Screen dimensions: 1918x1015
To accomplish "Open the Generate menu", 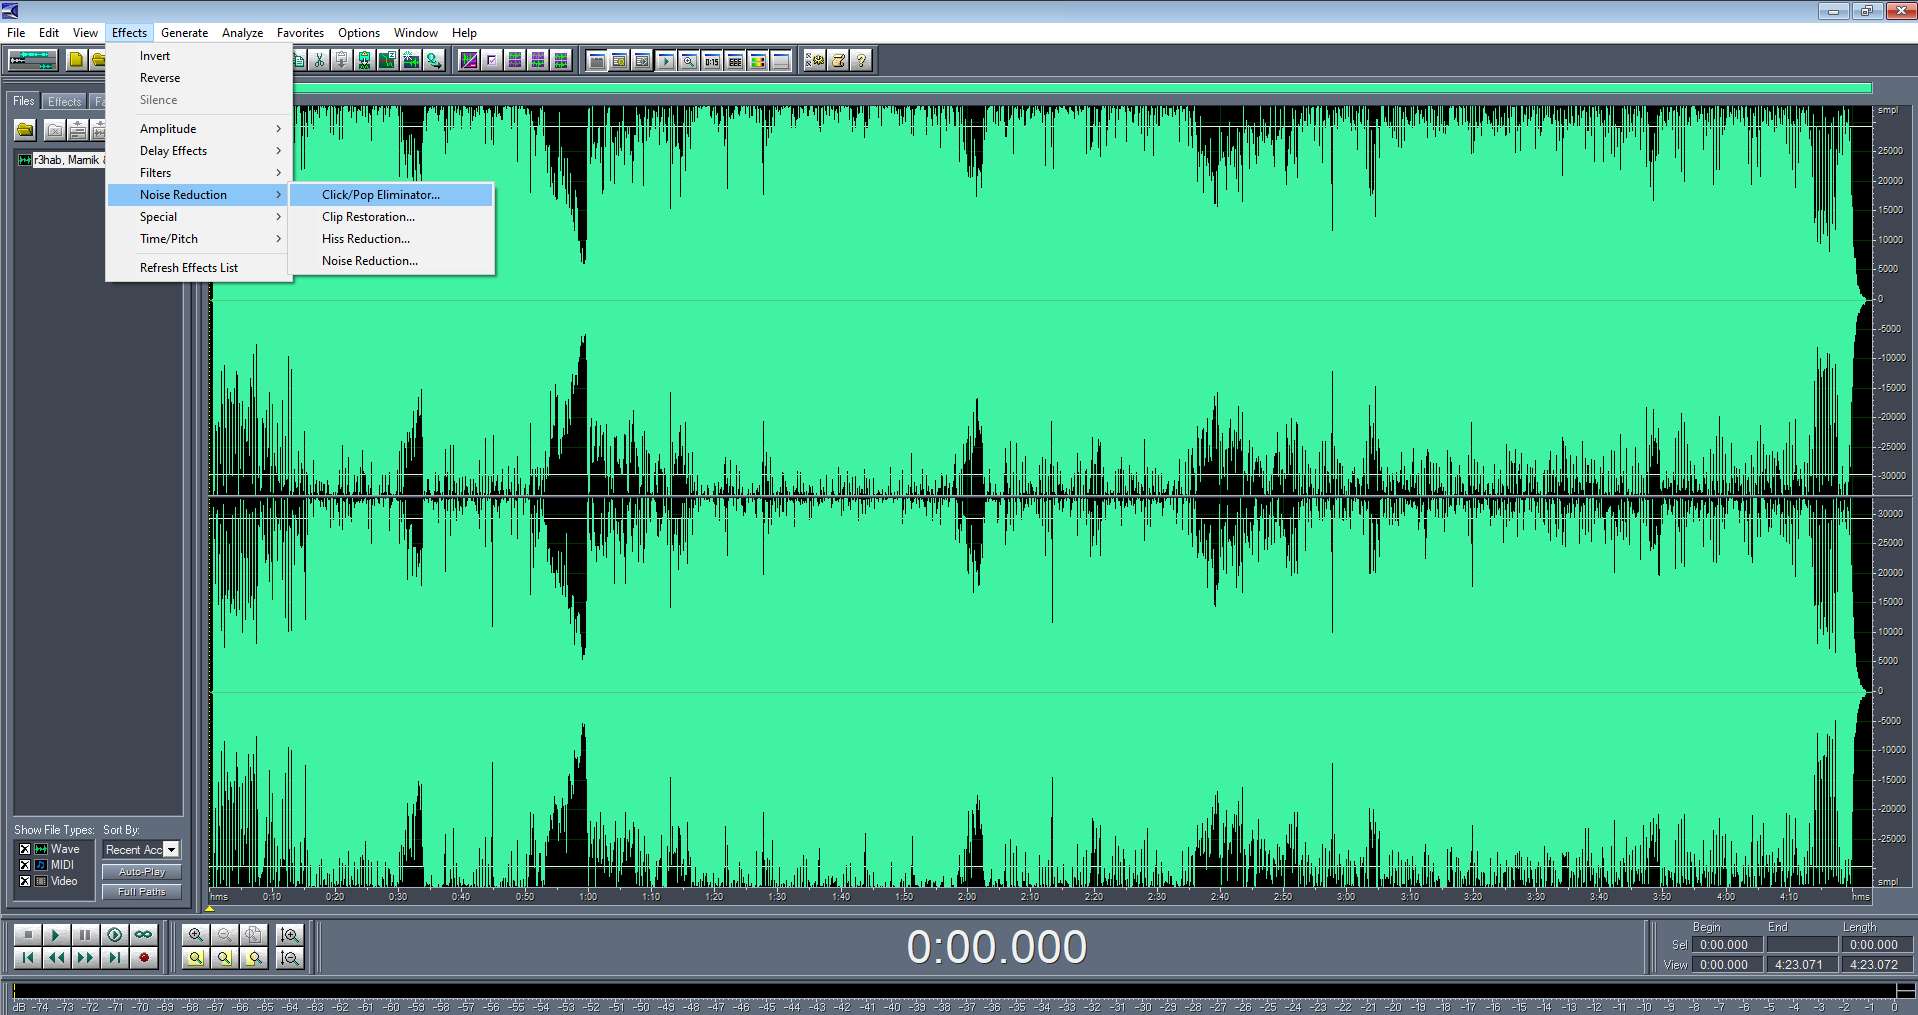I will (185, 33).
